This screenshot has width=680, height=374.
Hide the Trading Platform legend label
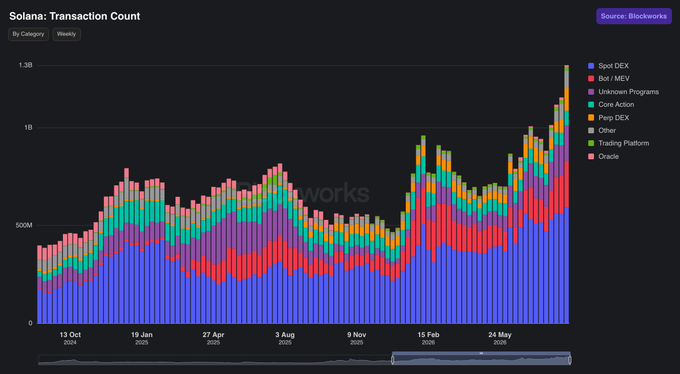pos(624,143)
